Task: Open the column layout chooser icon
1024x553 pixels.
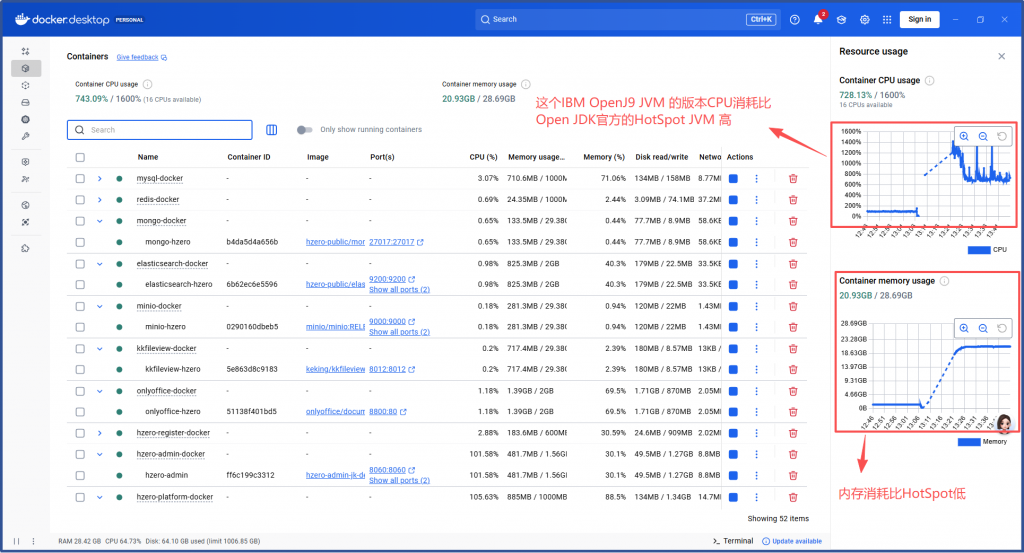Action: pyautogui.click(x=272, y=130)
